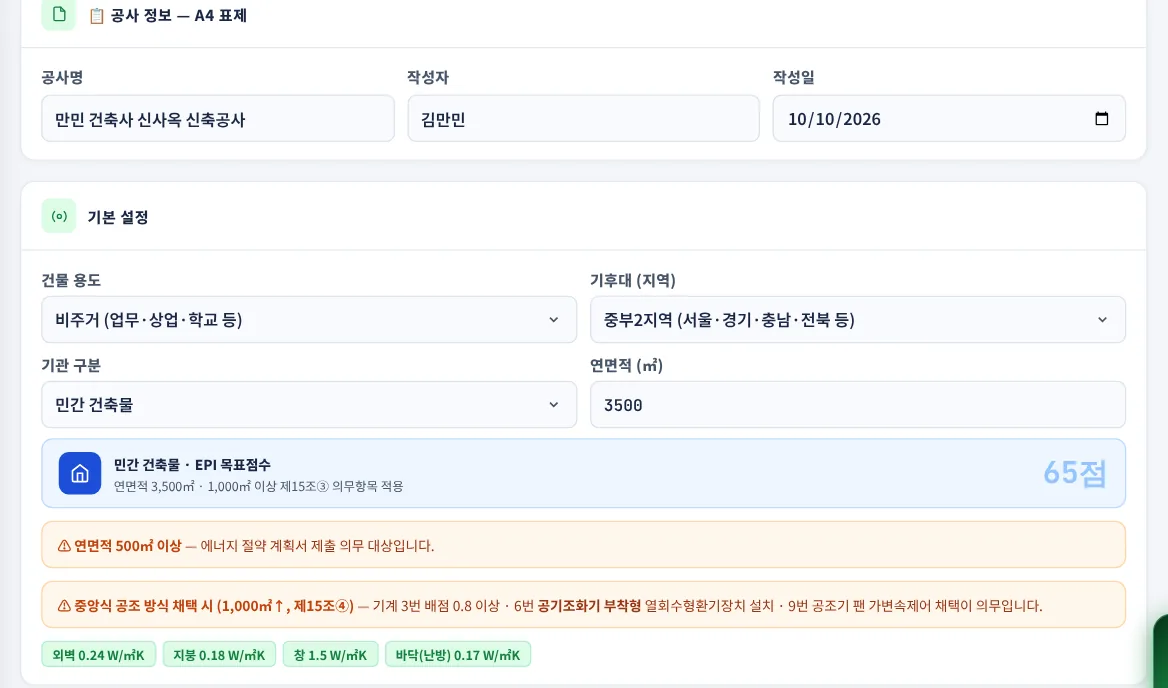Click warning icon in 연면적 500㎡ 이상 notice
Image resolution: width=1168 pixels, height=688 pixels.
64,546
